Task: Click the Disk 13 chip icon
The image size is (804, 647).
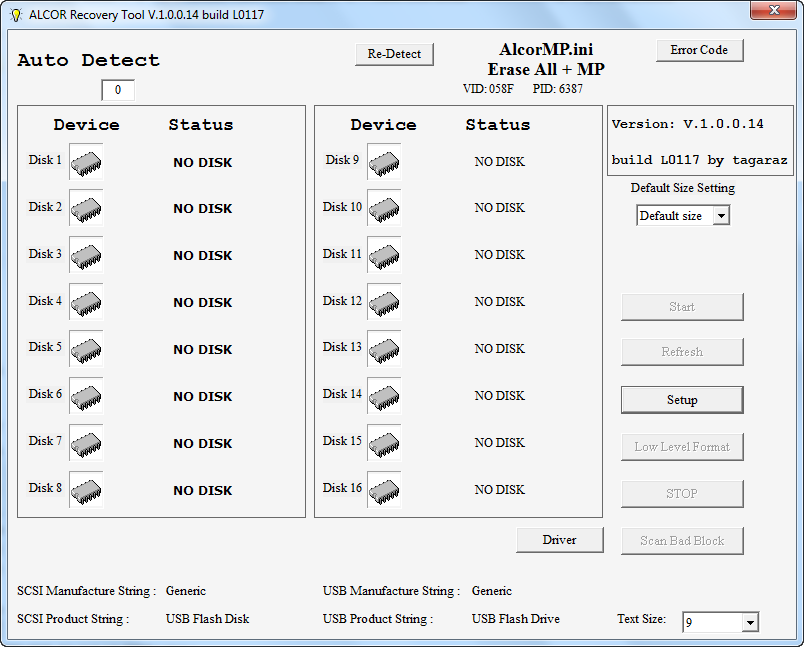Action: click(384, 349)
